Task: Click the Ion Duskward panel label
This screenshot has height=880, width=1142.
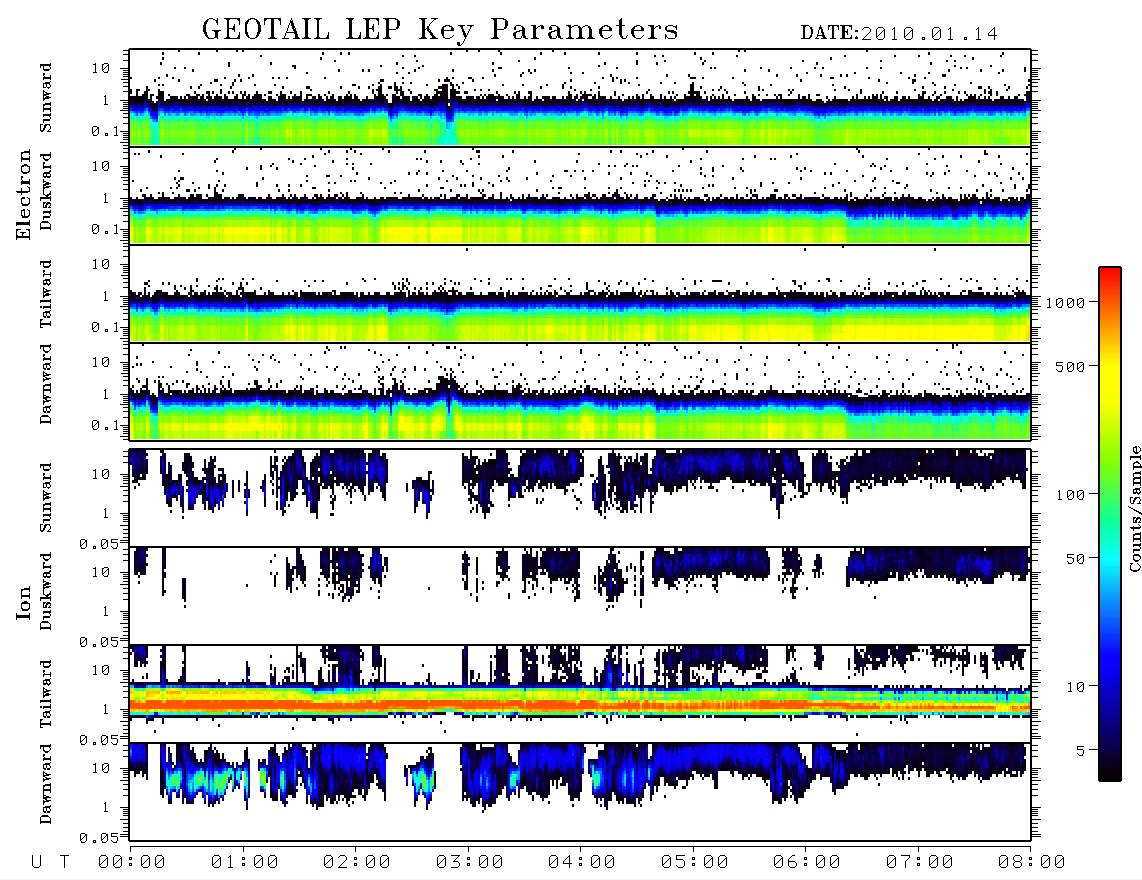Action: [x=46, y=592]
